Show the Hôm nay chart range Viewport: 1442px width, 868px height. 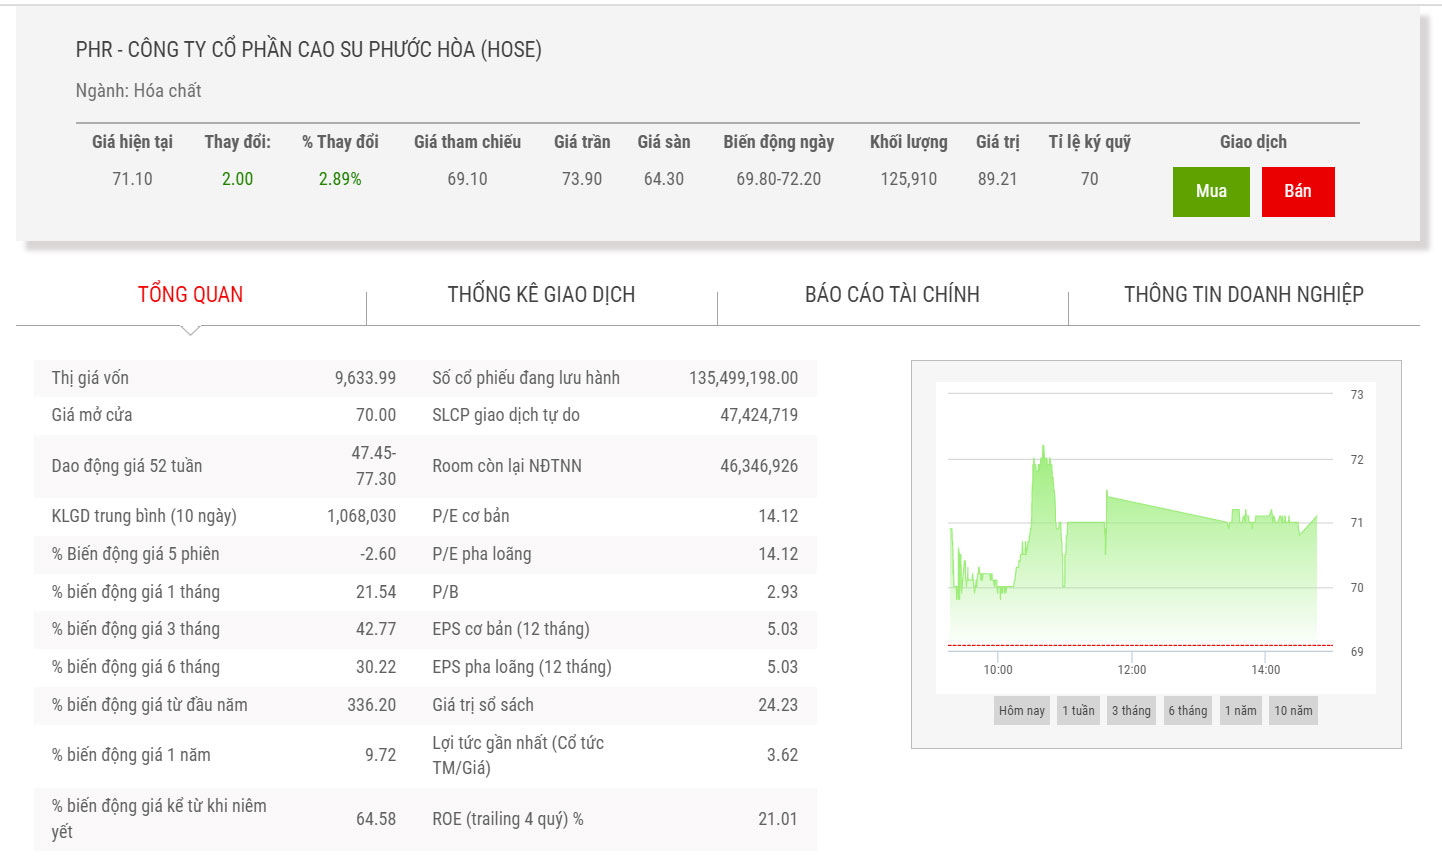(x=1021, y=711)
